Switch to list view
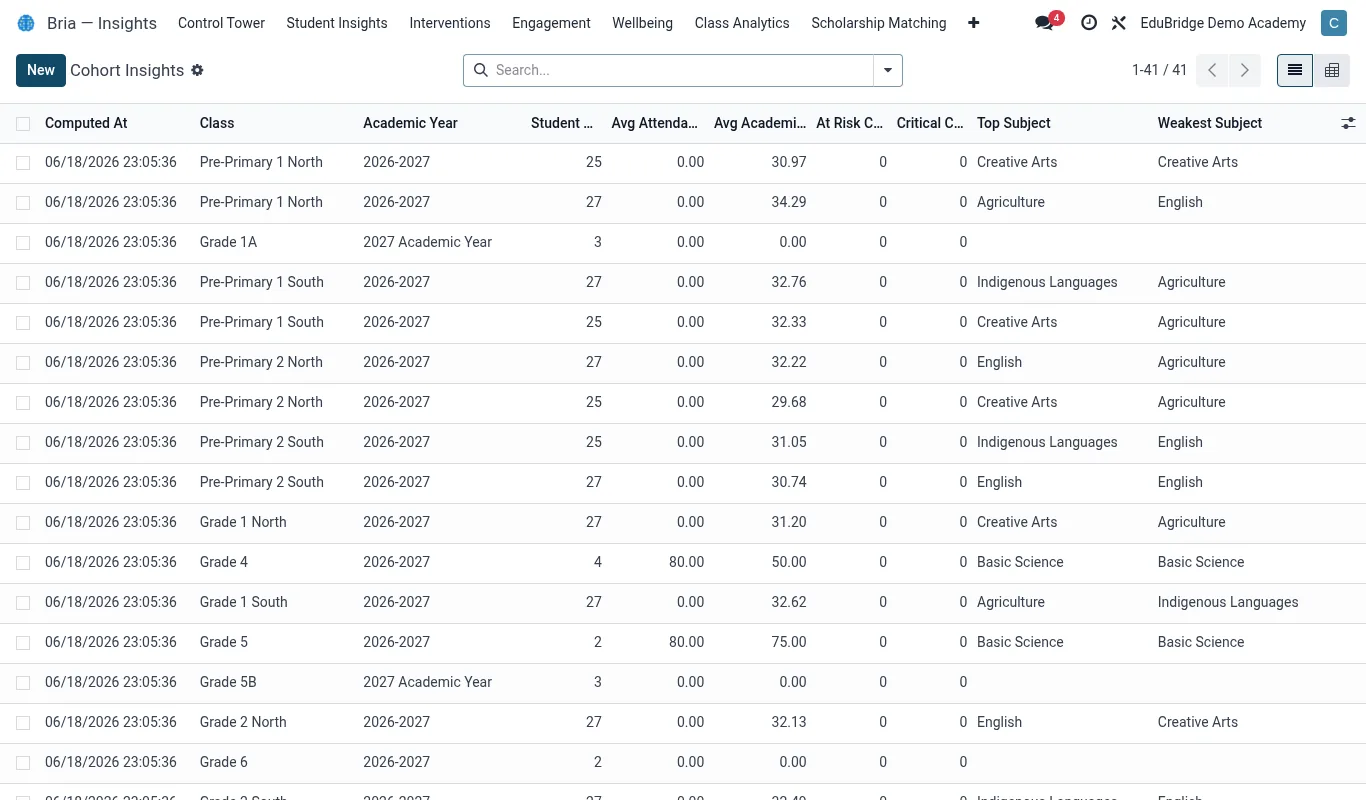Viewport: 1366px width, 800px height. 1295,70
